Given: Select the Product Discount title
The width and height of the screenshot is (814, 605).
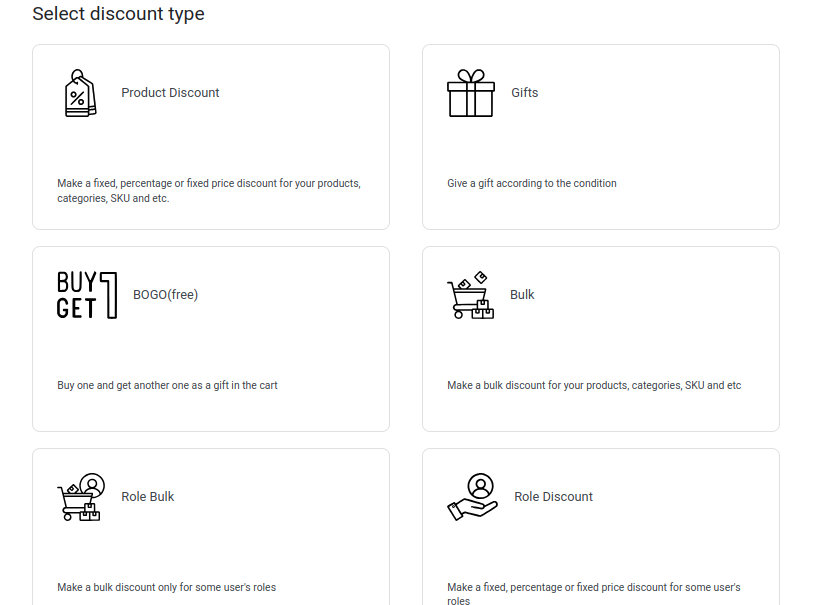Looking at the screenshot, I should tap(170, 93).
